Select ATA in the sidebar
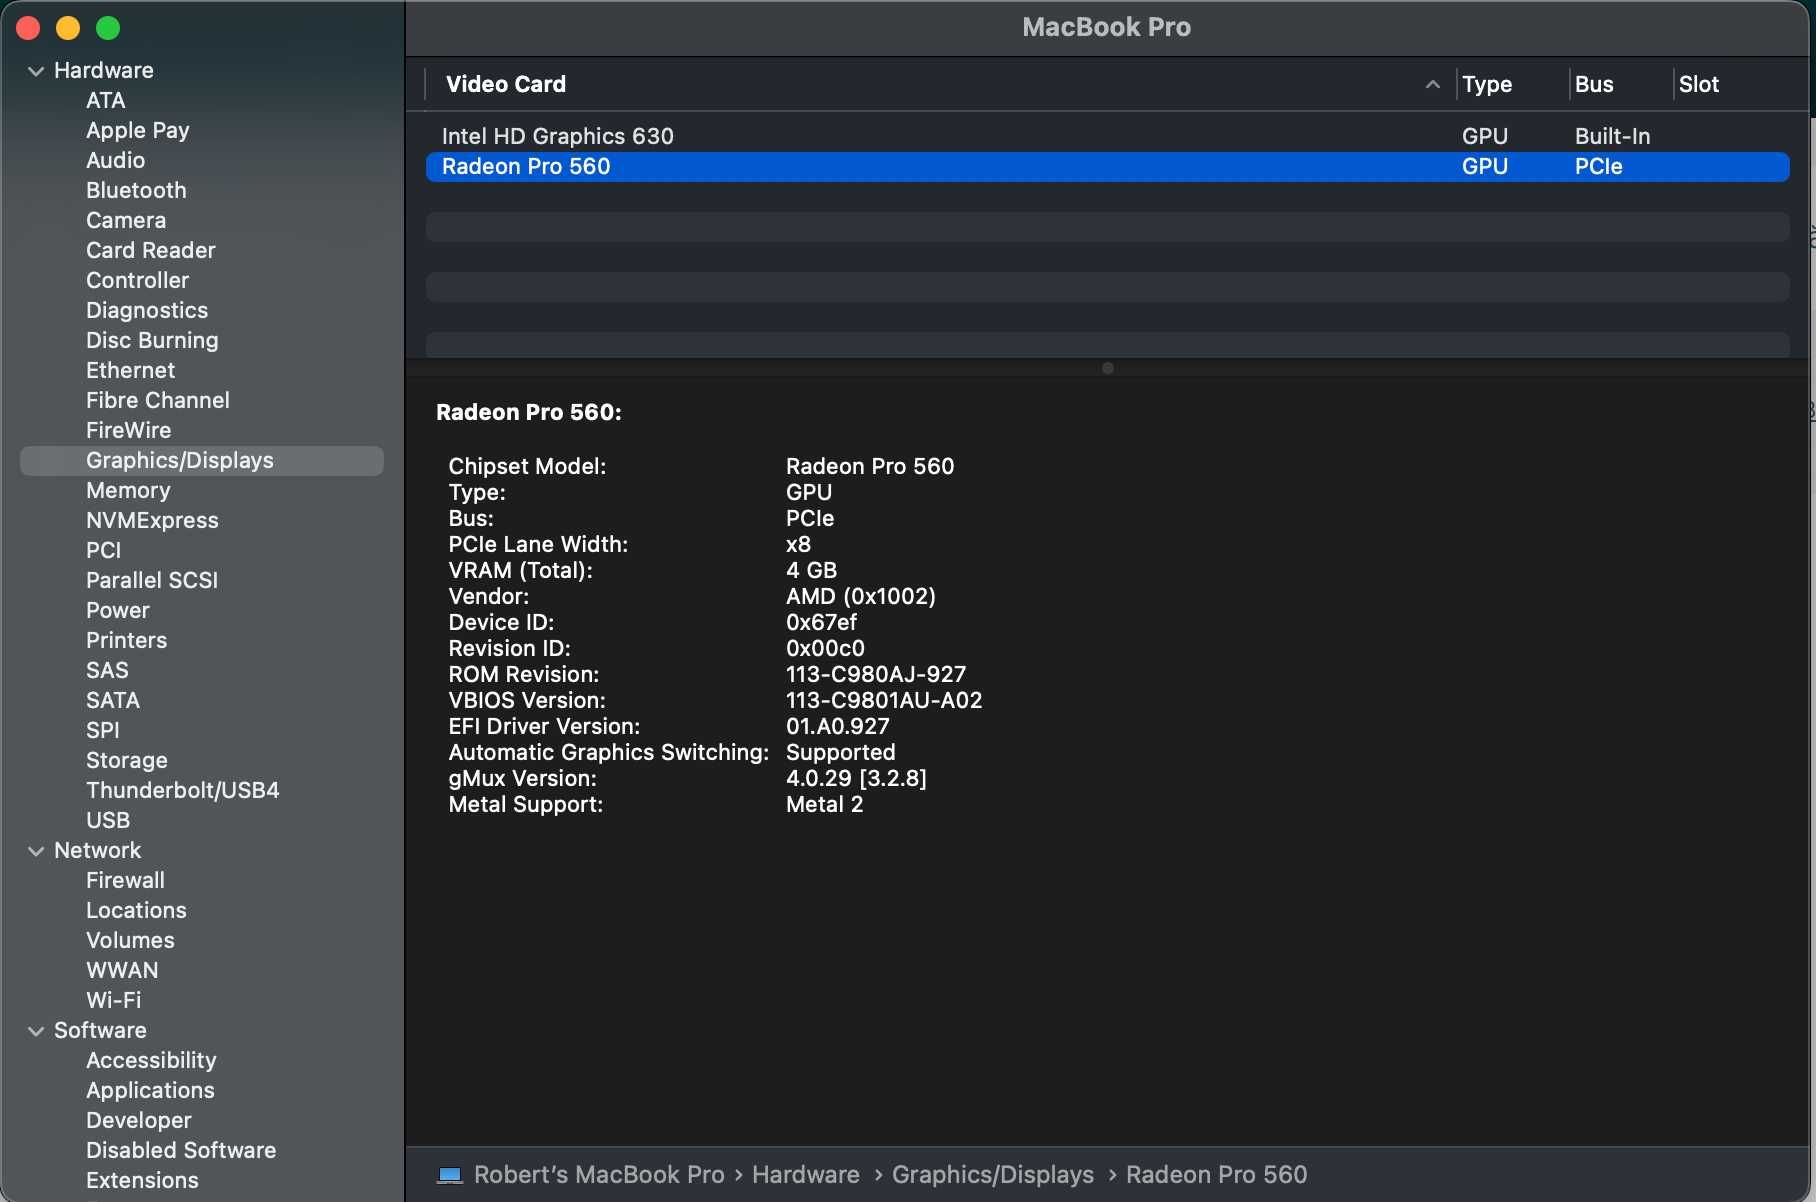Screen dimensions: 1816x1202 pyautogui.click(x=105, y=101)
